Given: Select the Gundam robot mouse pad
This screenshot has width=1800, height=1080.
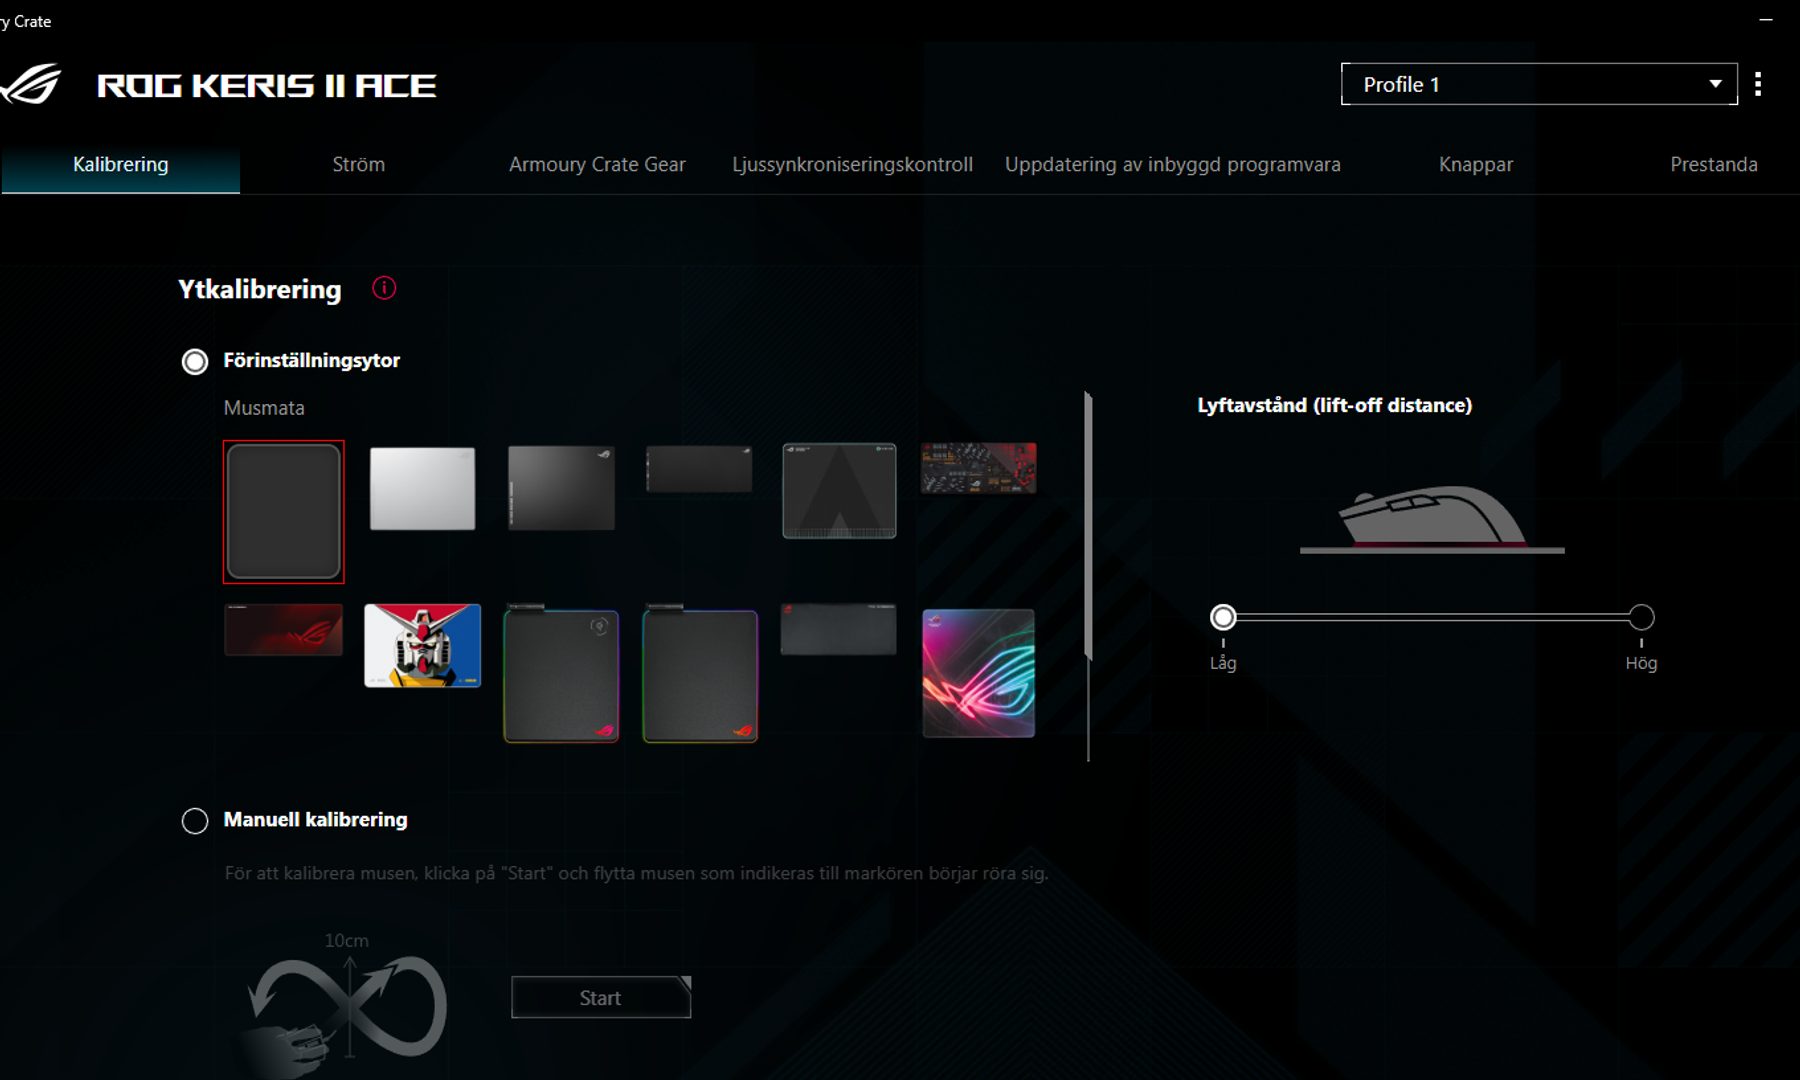Looking at the screenshot, I should tap(422, 645).
